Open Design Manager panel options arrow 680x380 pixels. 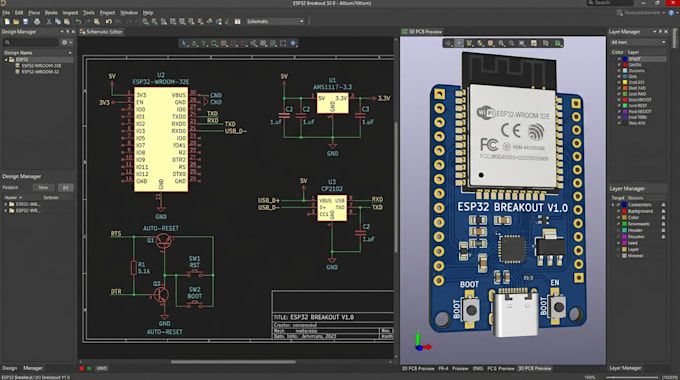[62, 32]
